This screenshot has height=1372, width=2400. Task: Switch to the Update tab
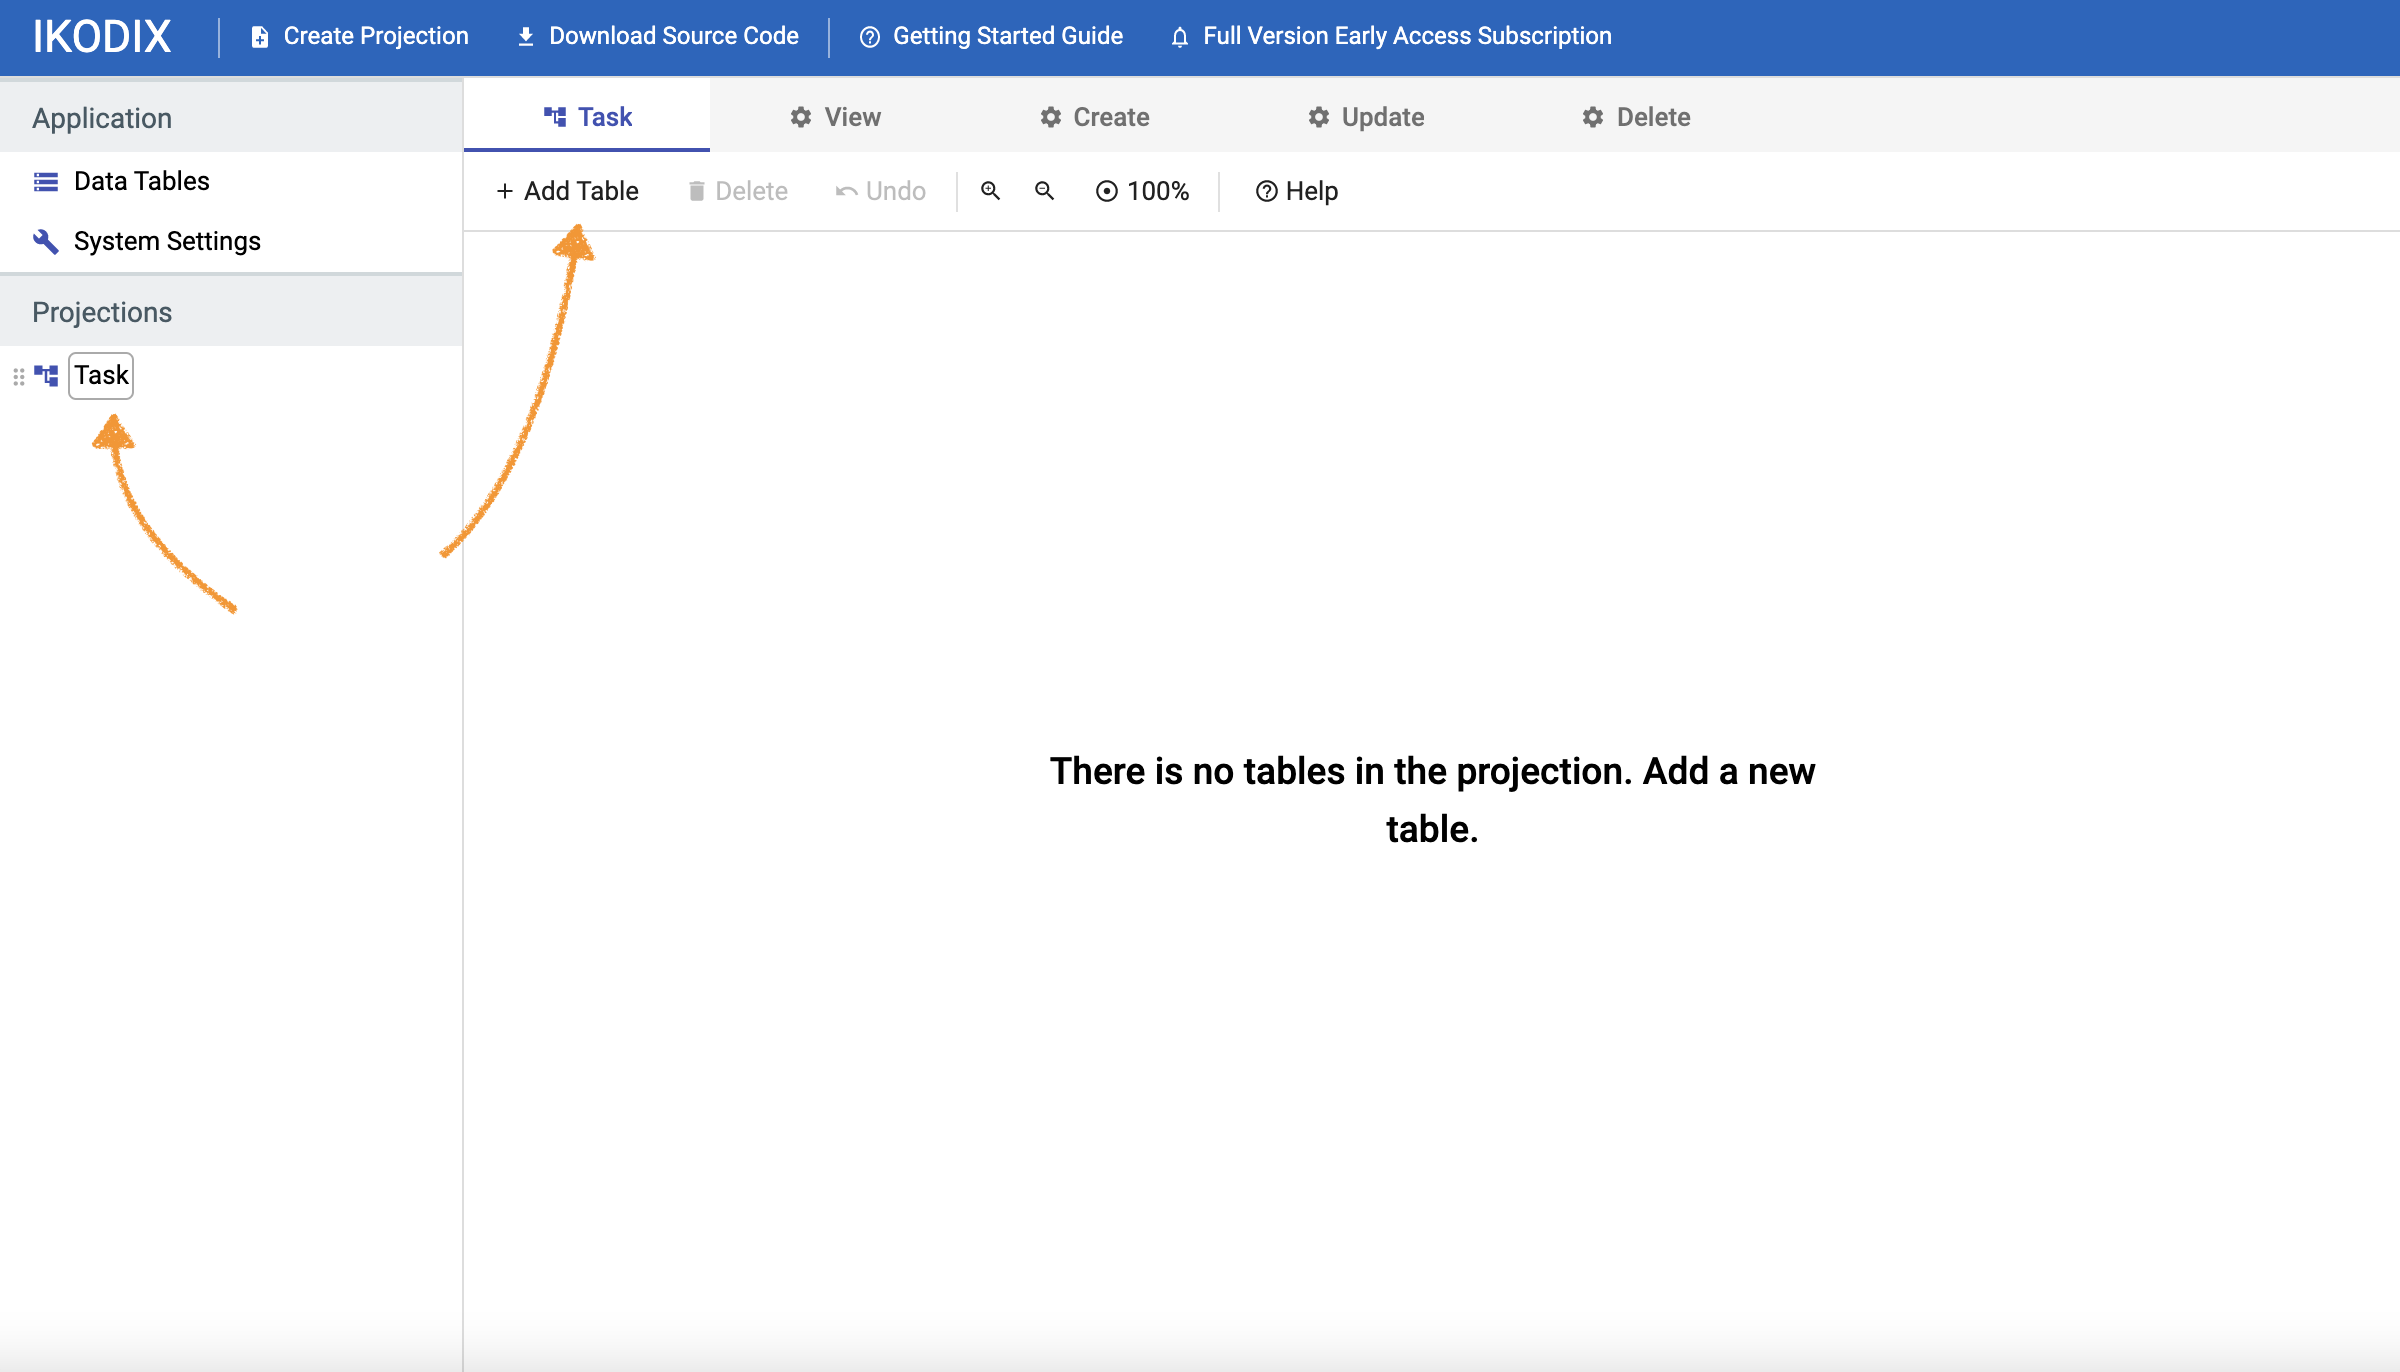click(x=1366, y=117)
